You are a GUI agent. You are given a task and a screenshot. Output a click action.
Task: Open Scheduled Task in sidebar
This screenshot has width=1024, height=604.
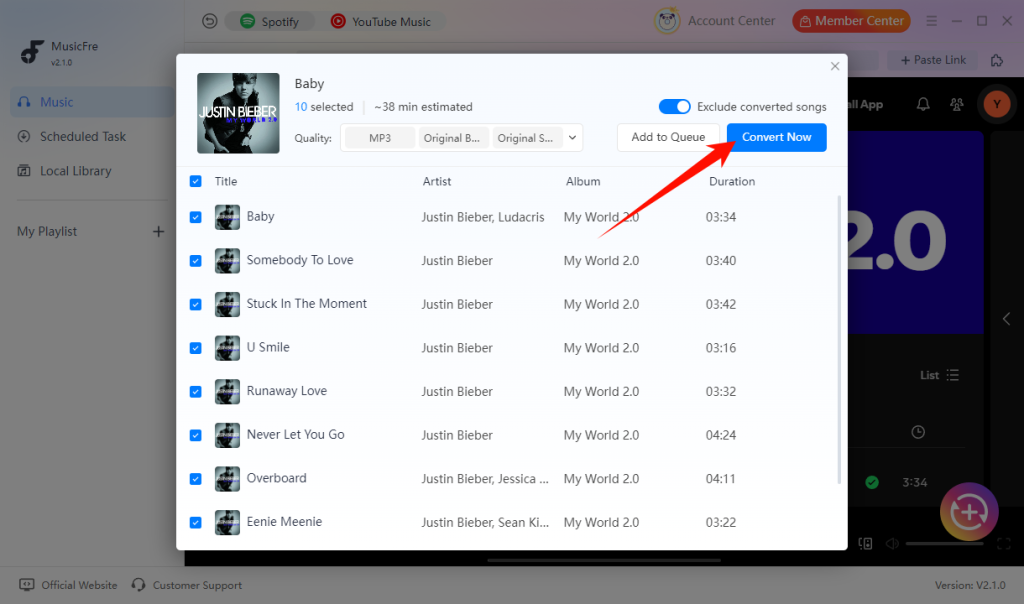[x=83, y=136]
